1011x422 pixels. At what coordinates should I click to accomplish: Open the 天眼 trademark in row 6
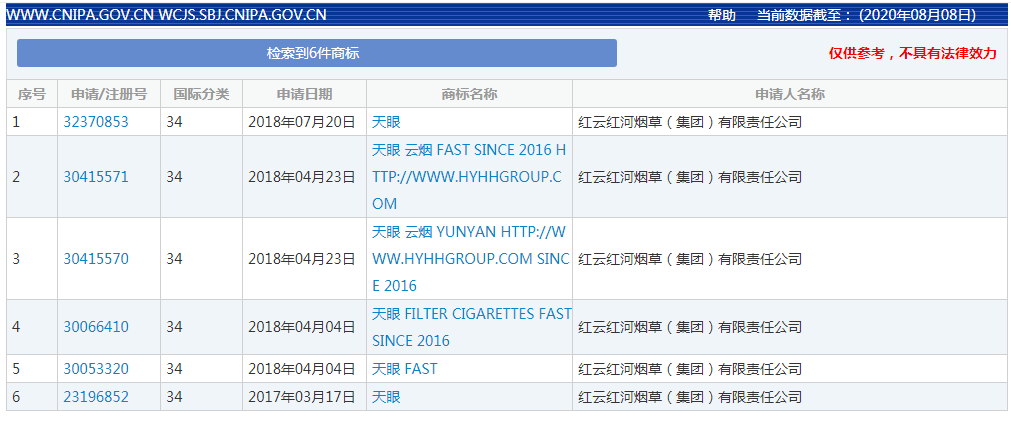[x=386, y=397]
